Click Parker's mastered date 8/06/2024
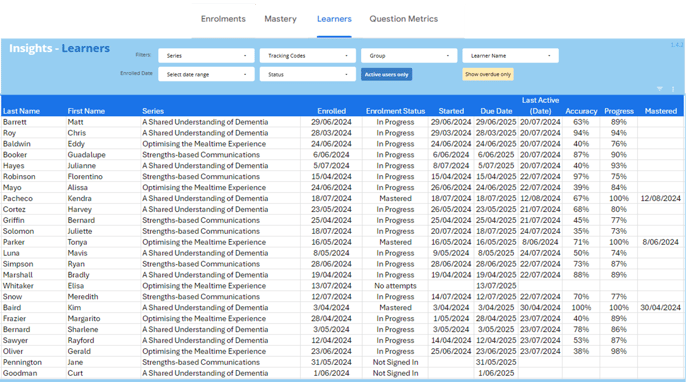 pyautogui.click(x=660, y=242)
